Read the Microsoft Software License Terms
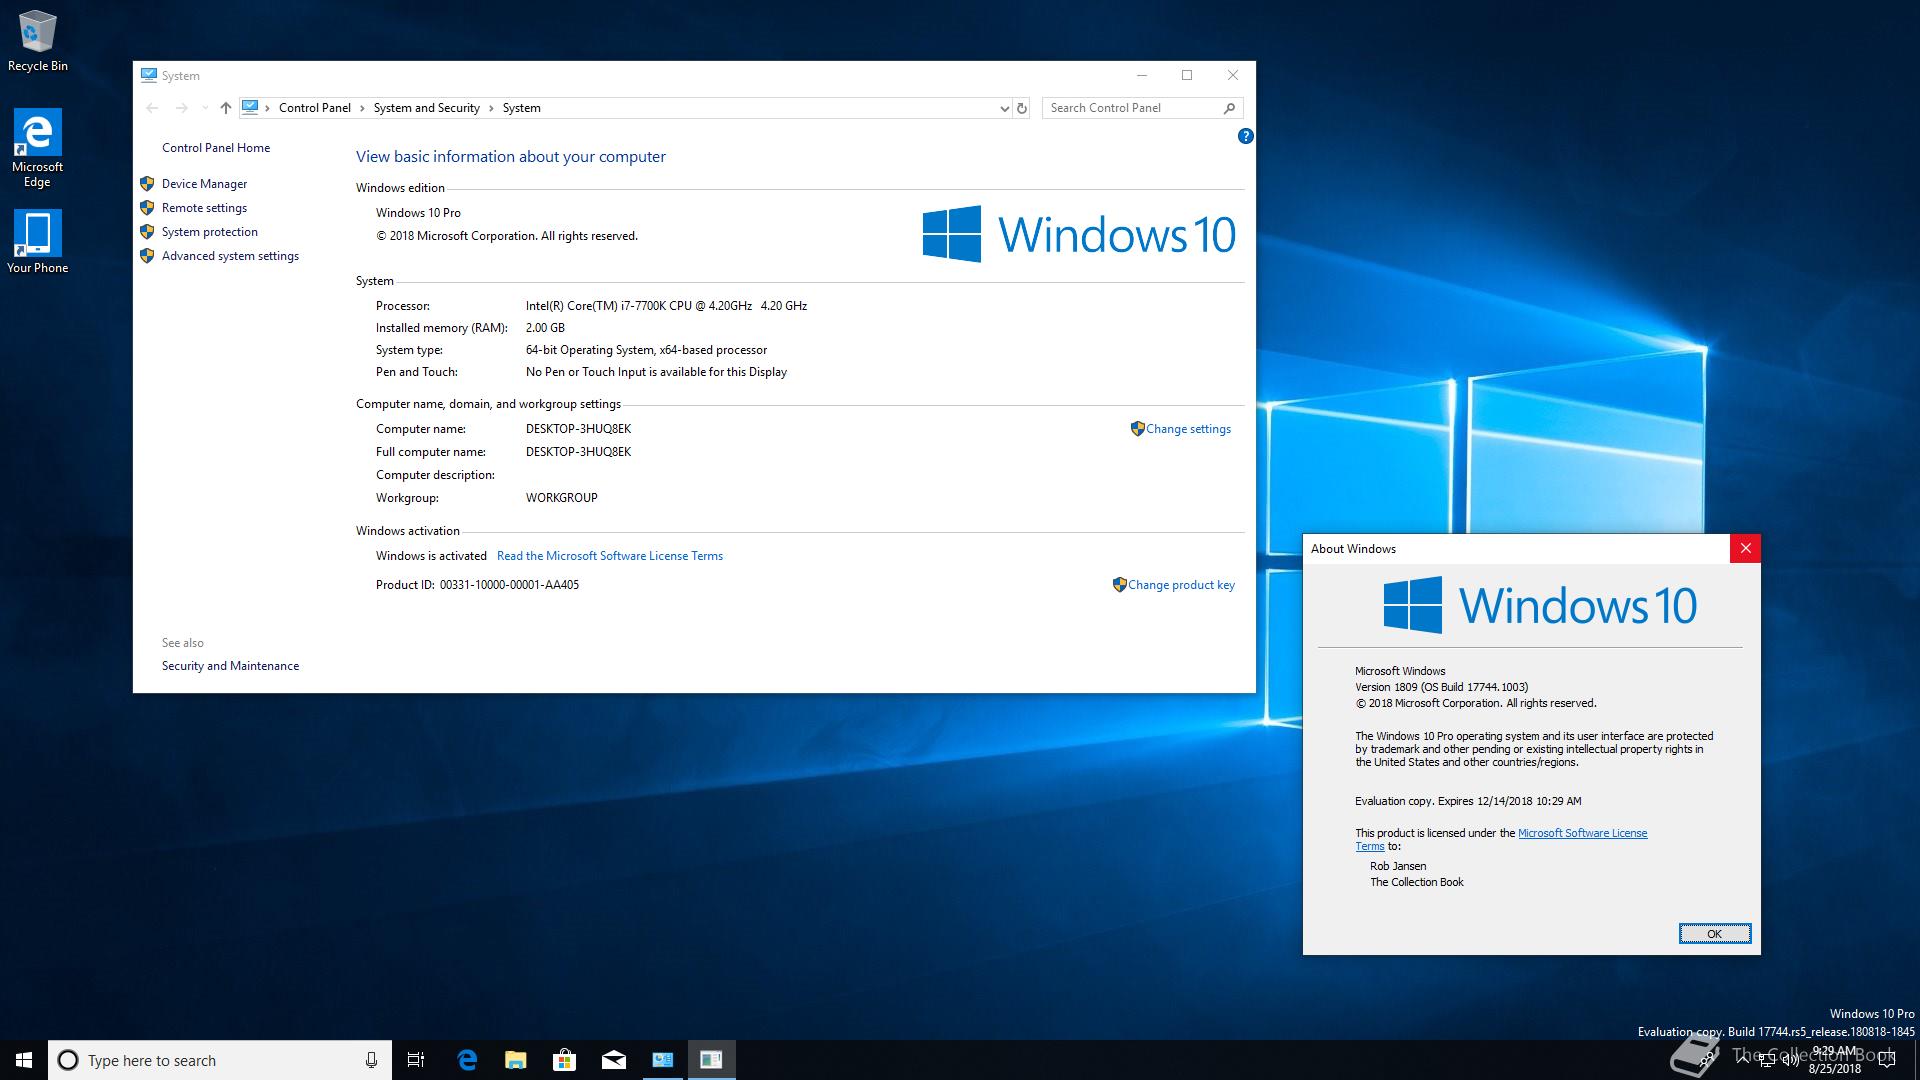 click(x=610, y=556)
